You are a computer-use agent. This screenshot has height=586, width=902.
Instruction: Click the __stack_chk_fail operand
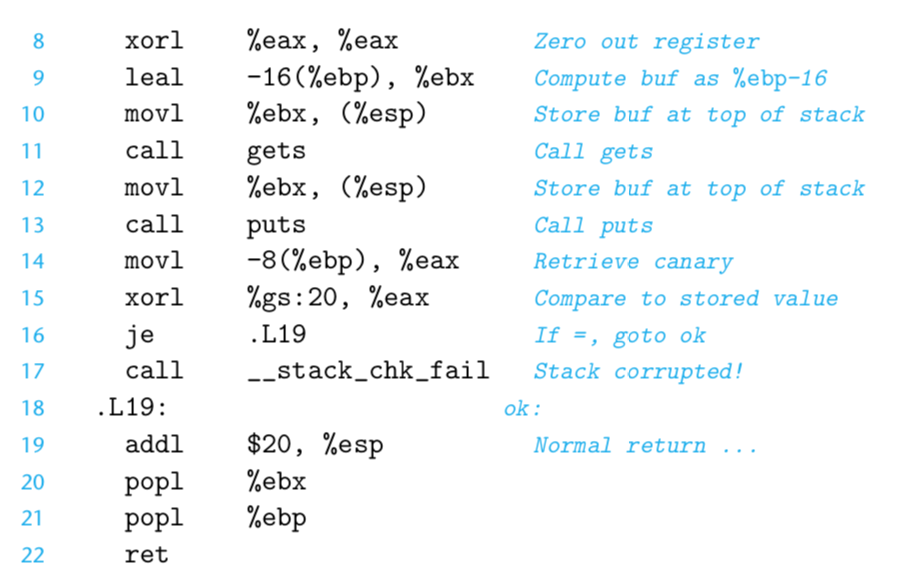click(x=368, y=371)
